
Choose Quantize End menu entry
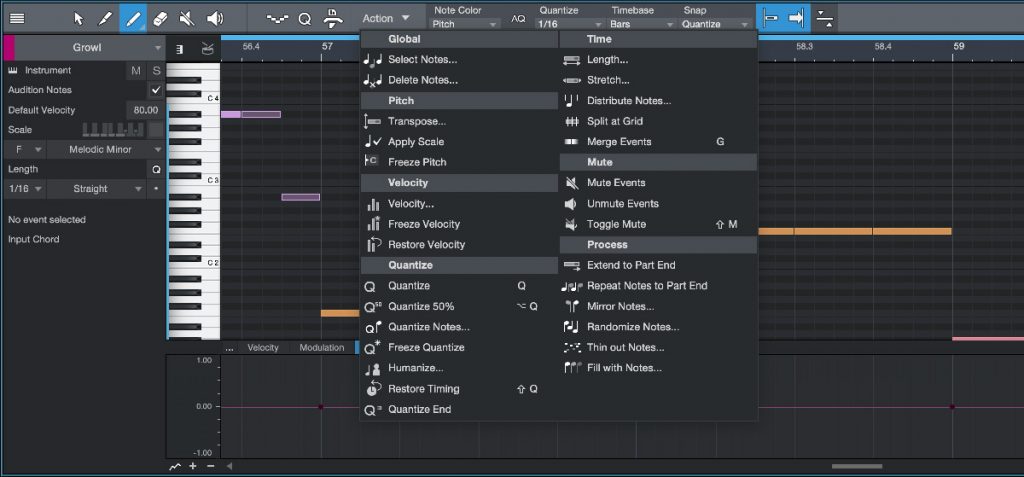pyautogui.click(x=459, y=410)
